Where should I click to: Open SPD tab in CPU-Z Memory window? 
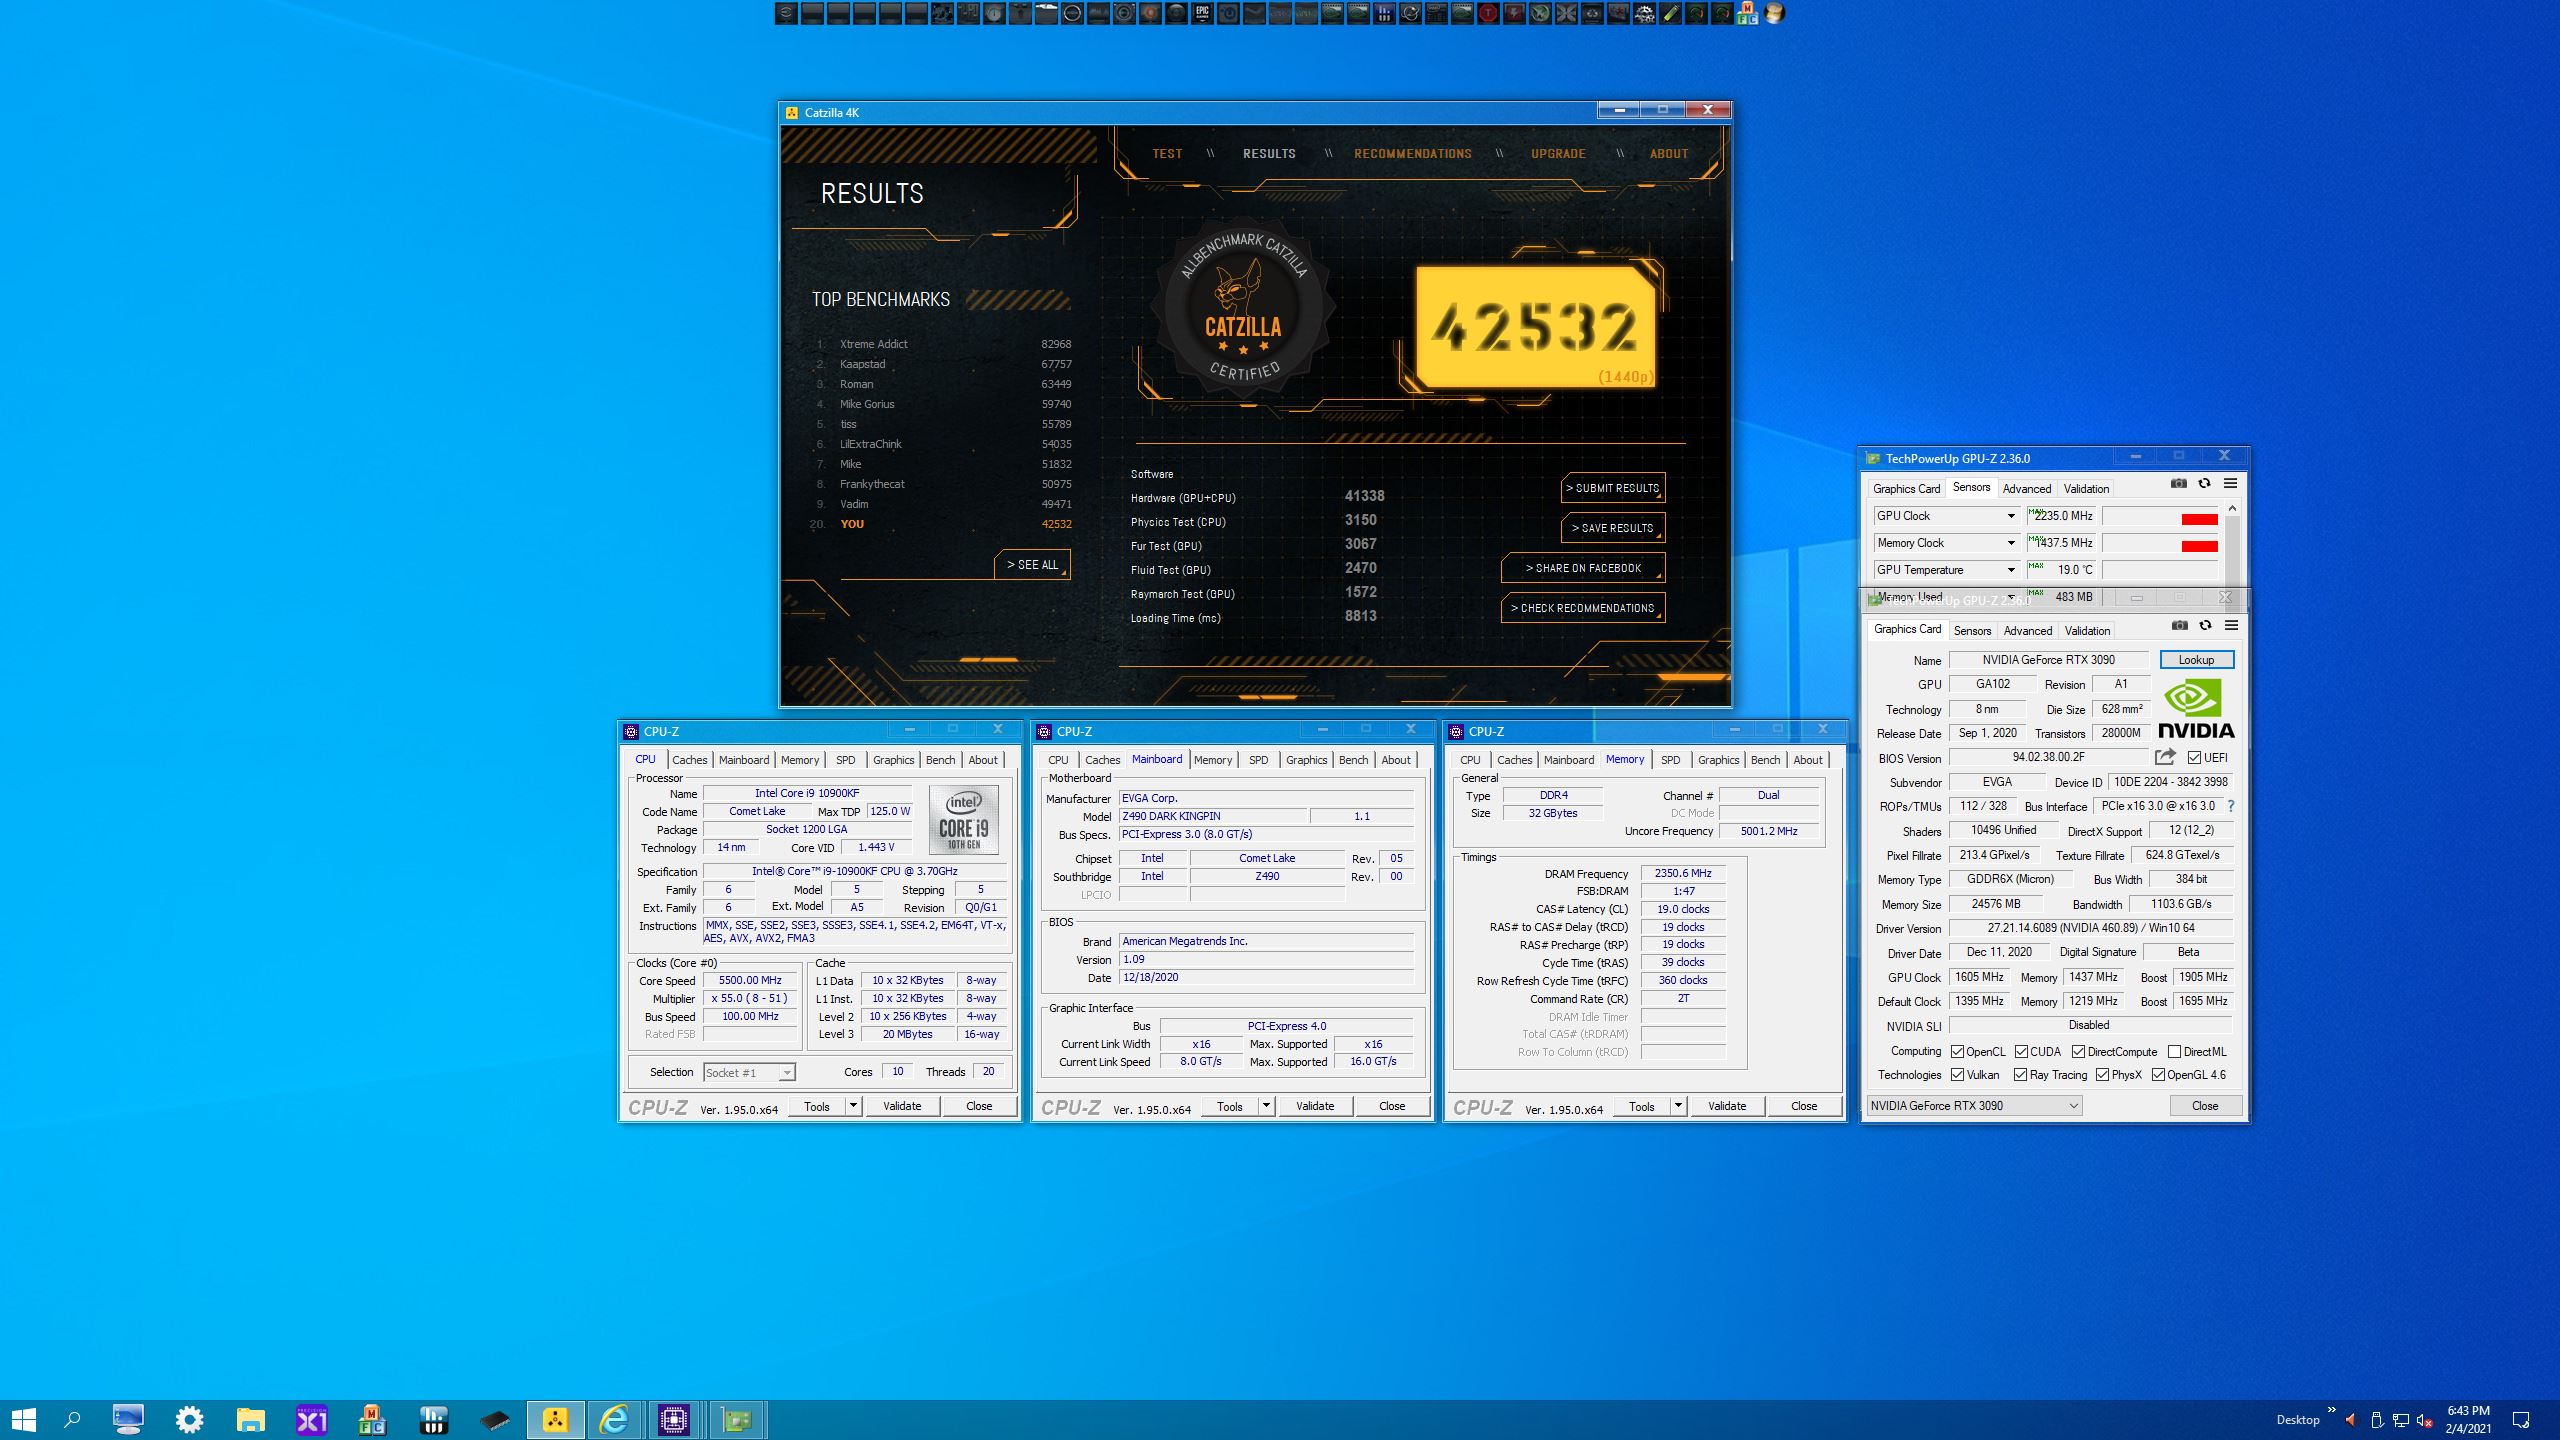[x=1670, y=760]
